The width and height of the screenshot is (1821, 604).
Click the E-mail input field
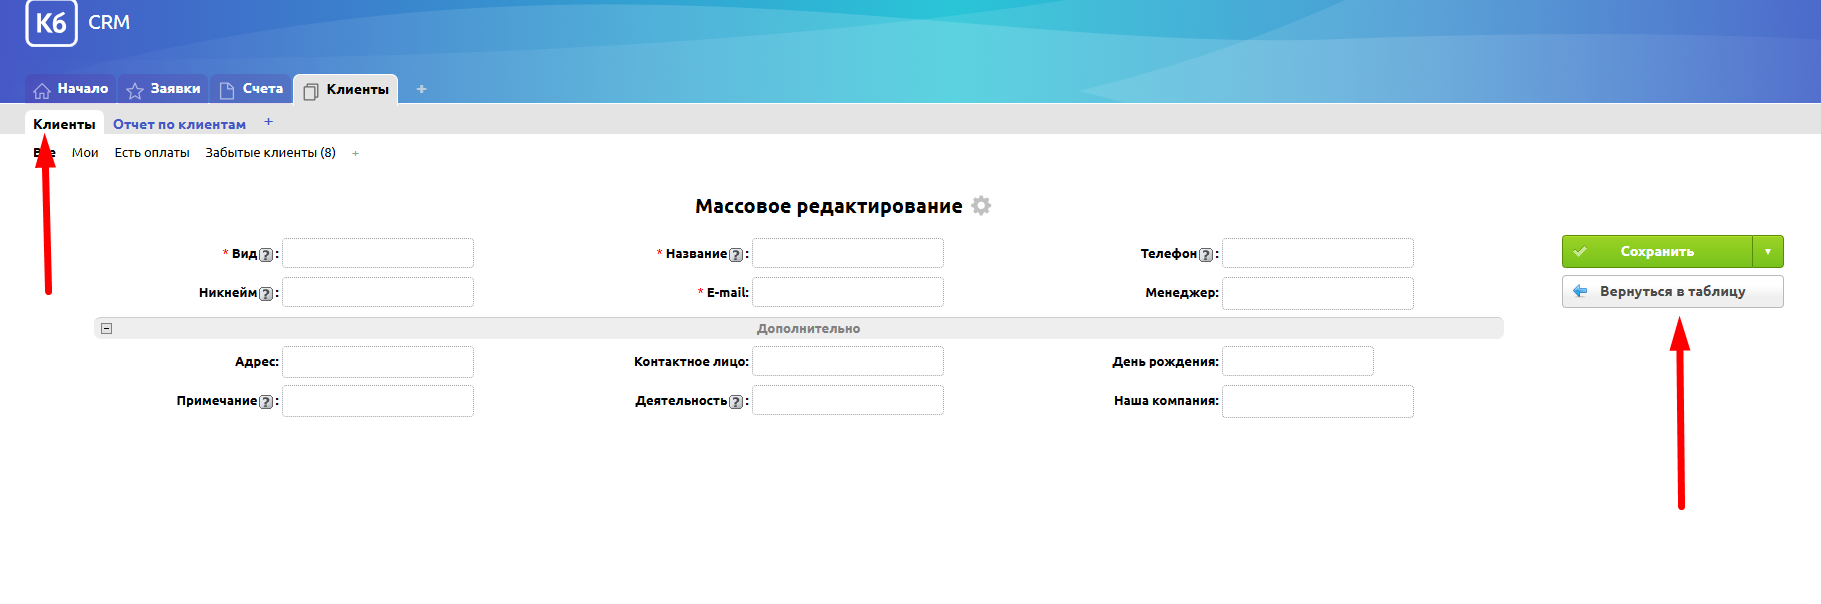click(847, 293)
